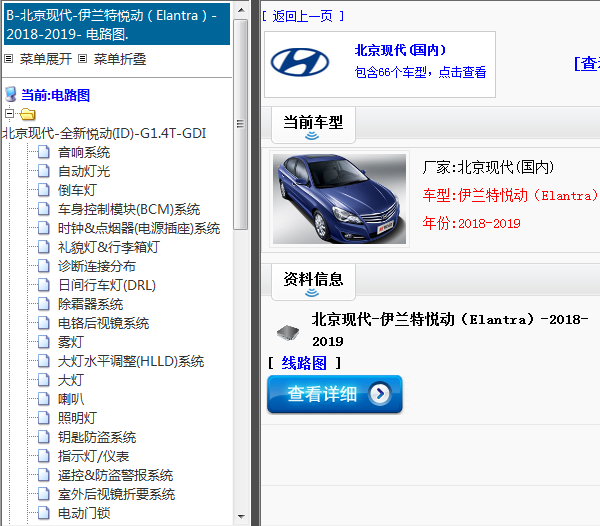Click the Hyundai logo
The height and width of the screenshot is (526, 600).
coord(300,62)
